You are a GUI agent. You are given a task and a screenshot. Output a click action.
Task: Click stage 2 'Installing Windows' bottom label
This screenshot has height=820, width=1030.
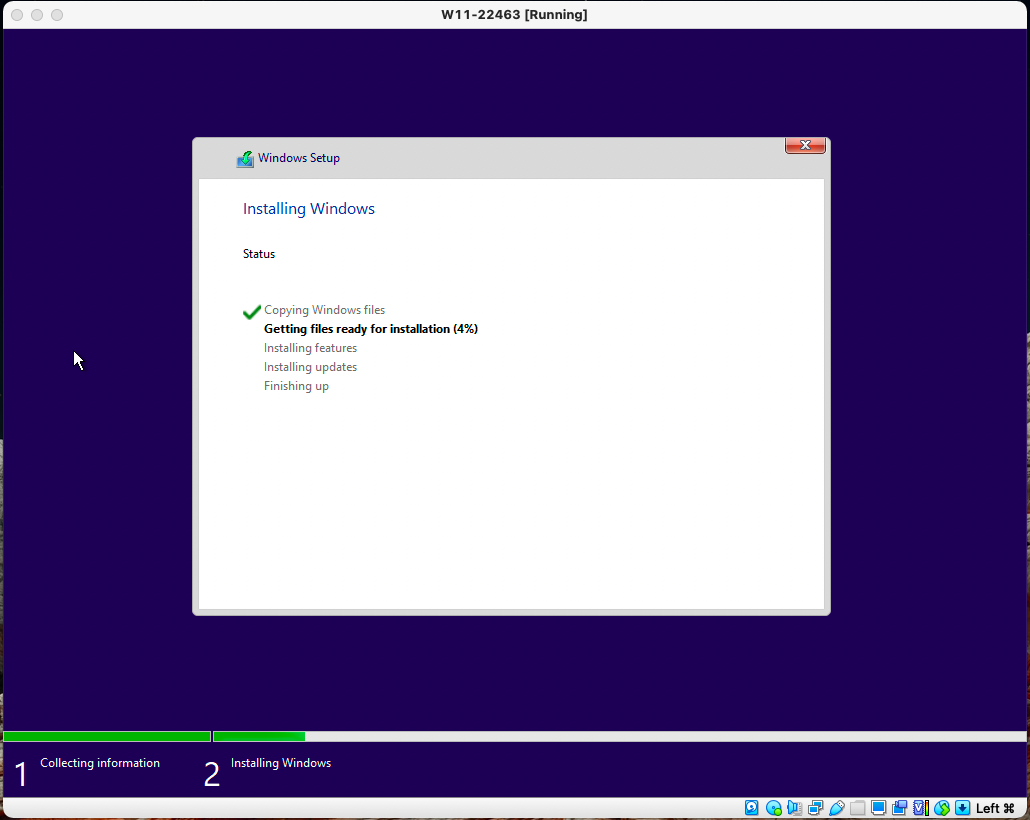[x=280, y=763]
